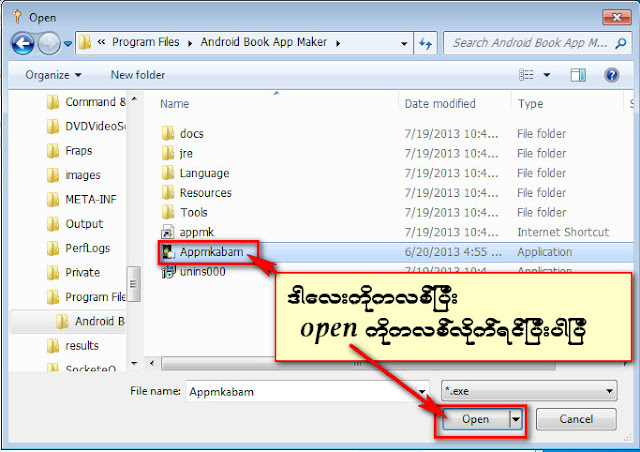Click Android Book App Maker breadcrumb
Image resolution: width=640 pixels, height=452 pixels.
(x=263, y=42)
